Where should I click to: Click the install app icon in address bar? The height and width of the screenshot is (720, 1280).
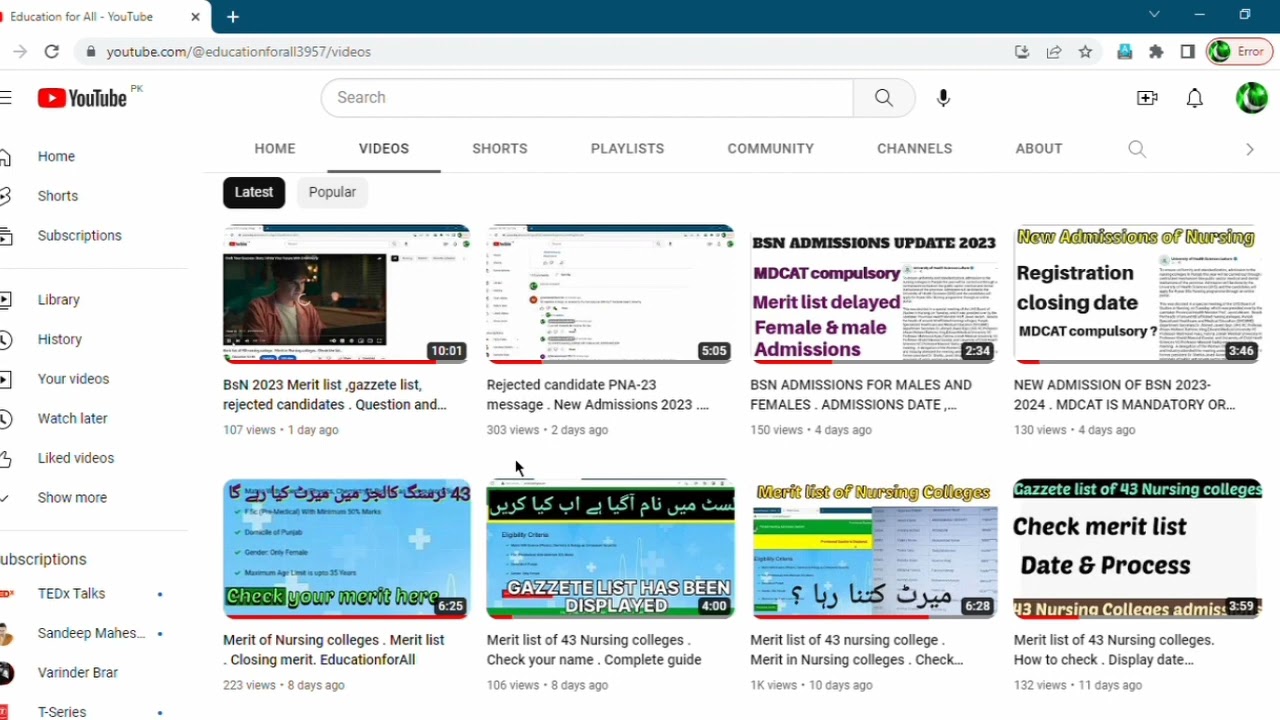tap(1022, 52)
